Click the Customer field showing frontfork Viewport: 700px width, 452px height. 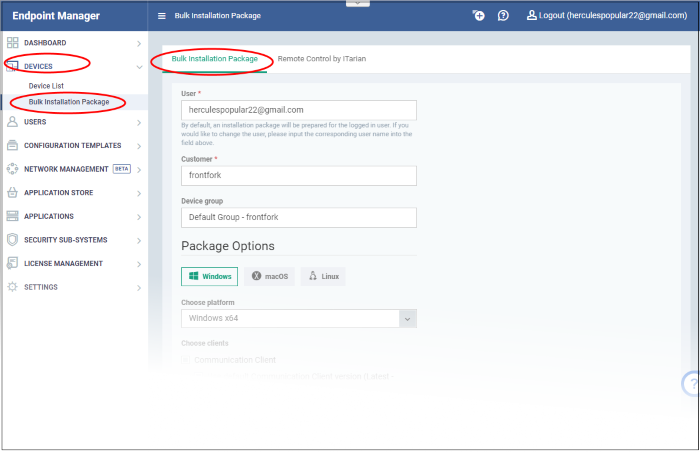pos(299,176)
